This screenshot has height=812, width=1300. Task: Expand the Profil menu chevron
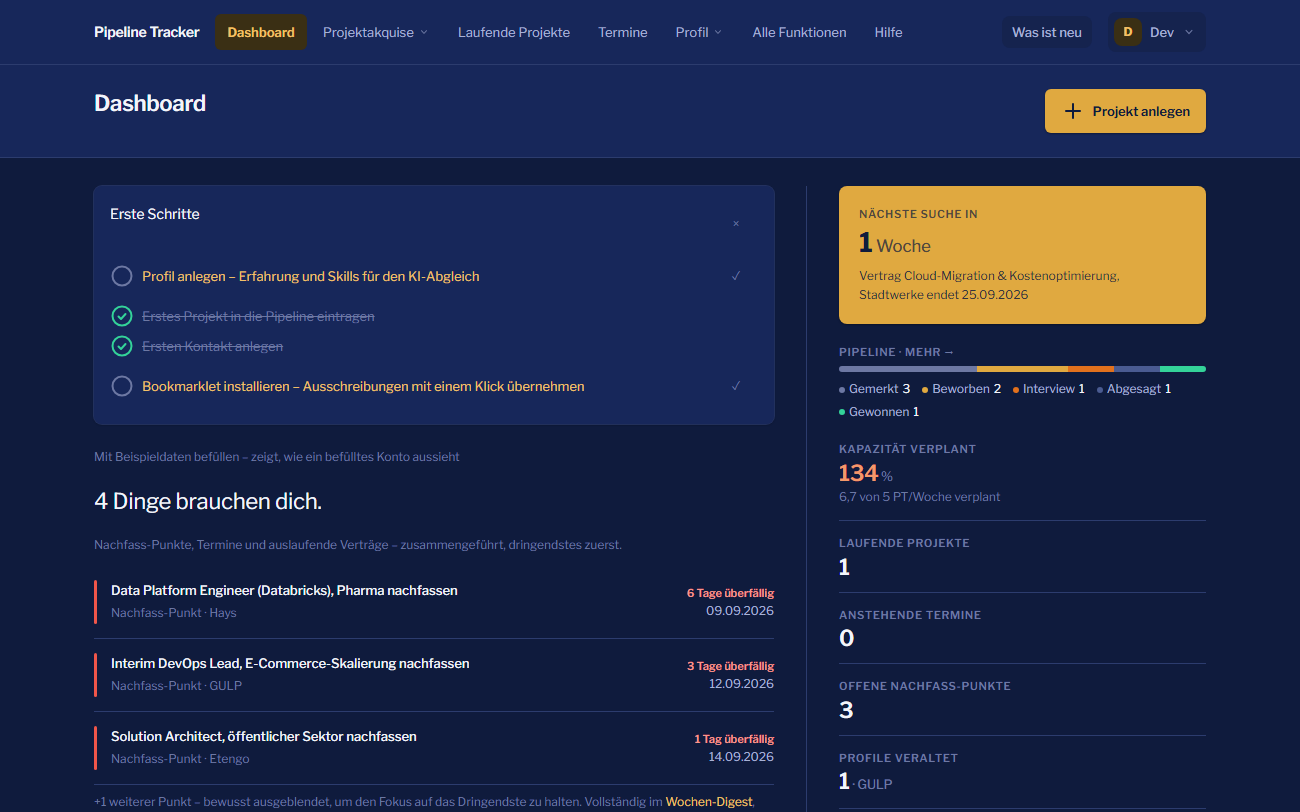point(718,32)
